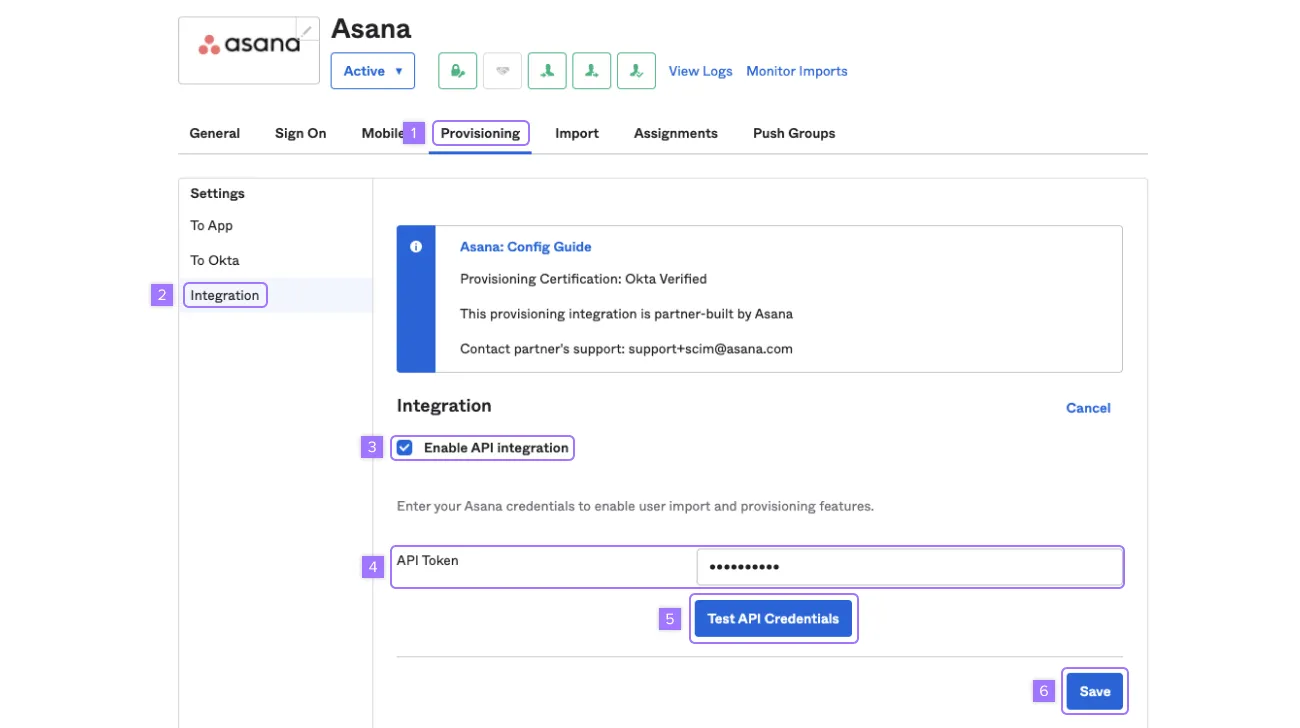The image size is (1300, 728).
Task: Click the user-with-checkmark provisioning icon
Action: tap(636, 70)
